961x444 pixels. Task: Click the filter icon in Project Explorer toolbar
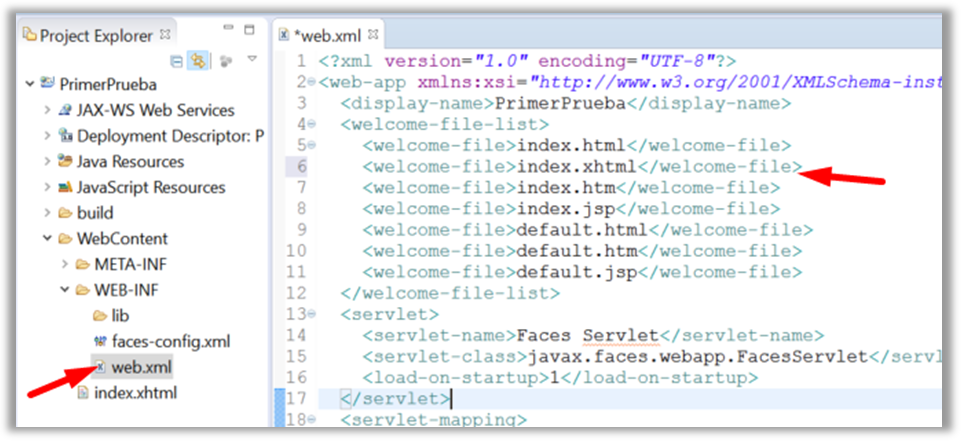pyautogui.click(x=226, y=61)
